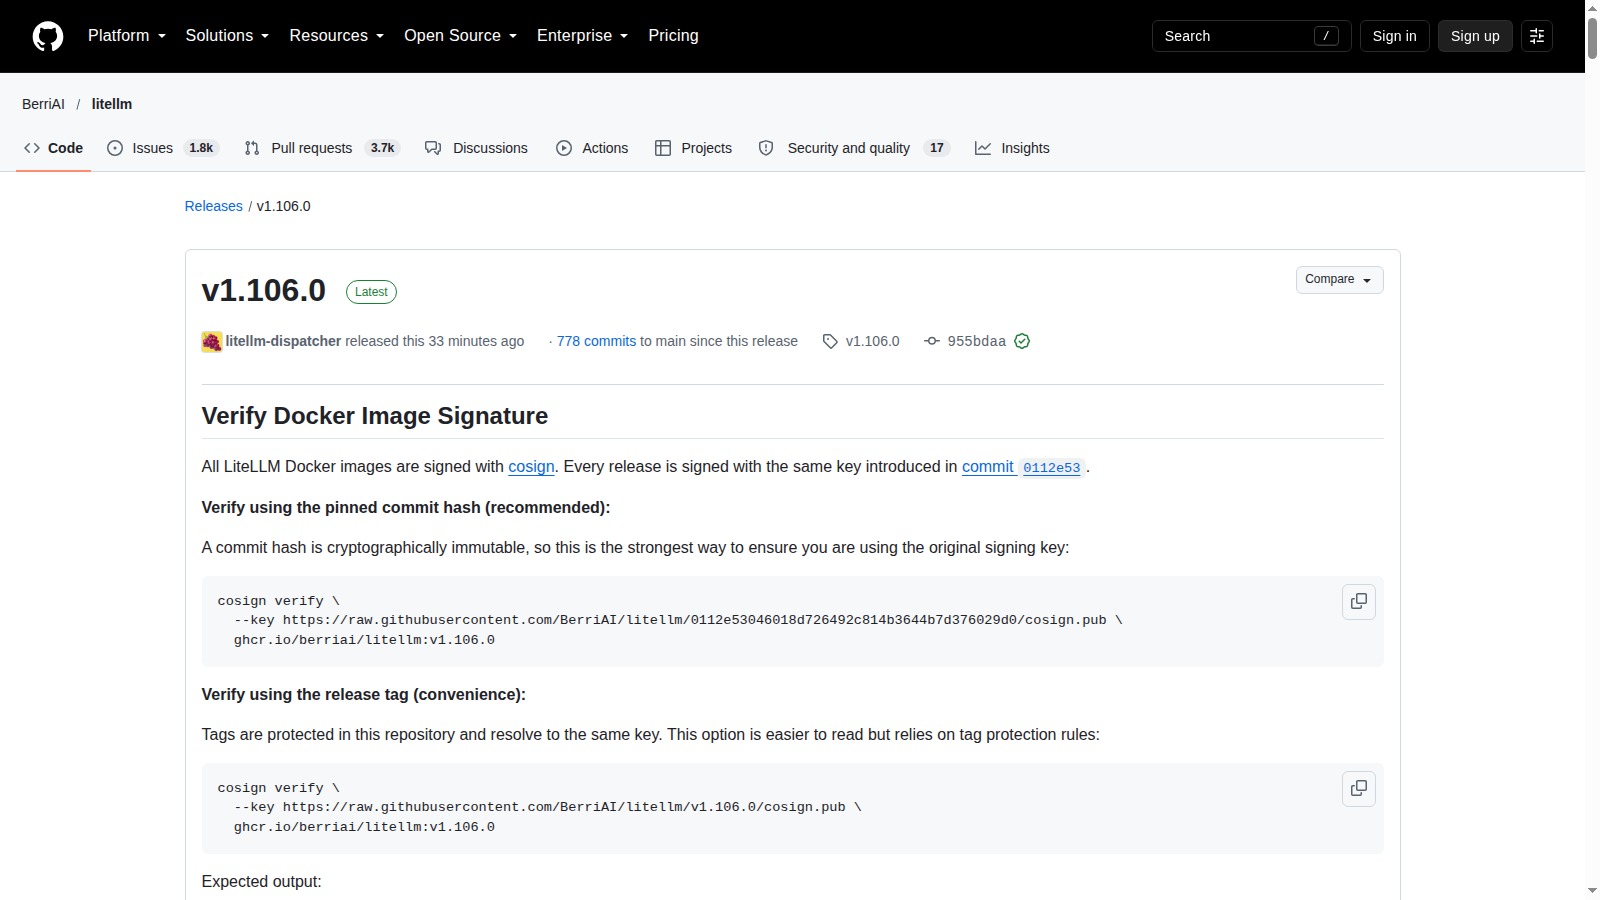Image resolution: width=1600 pixels, height=900 pixels.
Task: Switch to the Actions tab
Action: [x=593, y=148]
